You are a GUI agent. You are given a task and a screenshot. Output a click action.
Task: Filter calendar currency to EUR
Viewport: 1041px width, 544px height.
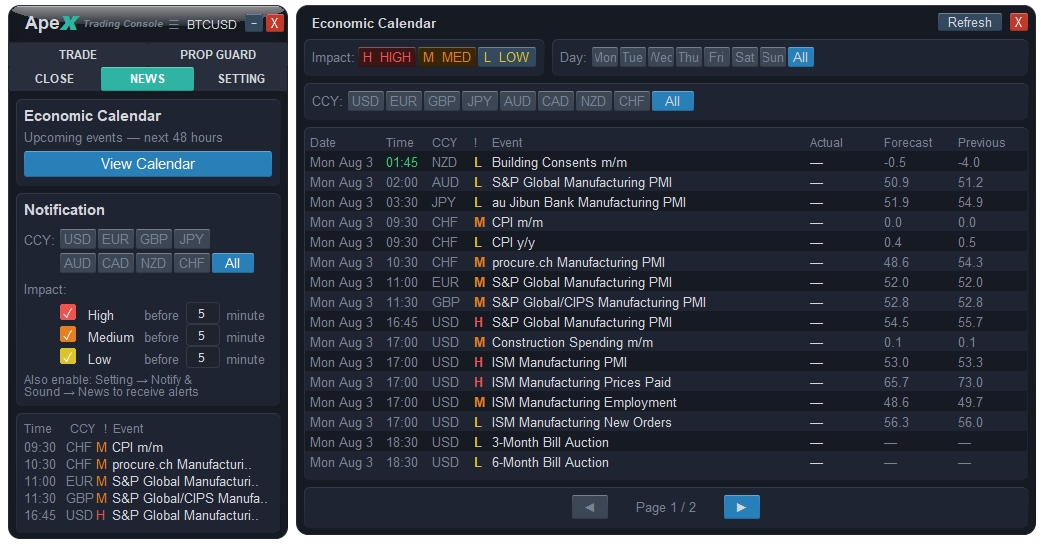pyautogui.click(x=404, y=101)
